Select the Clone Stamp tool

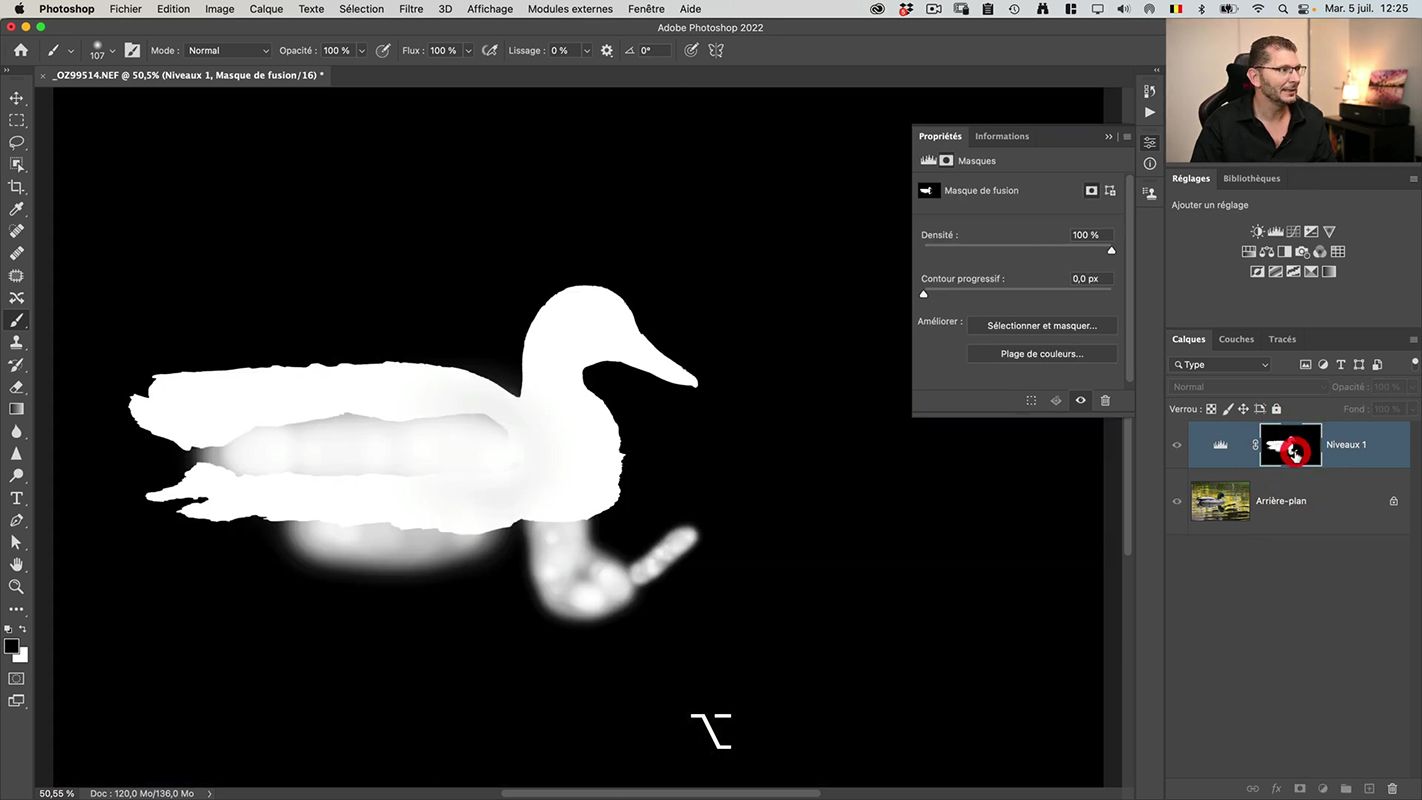tap(16, 342)
